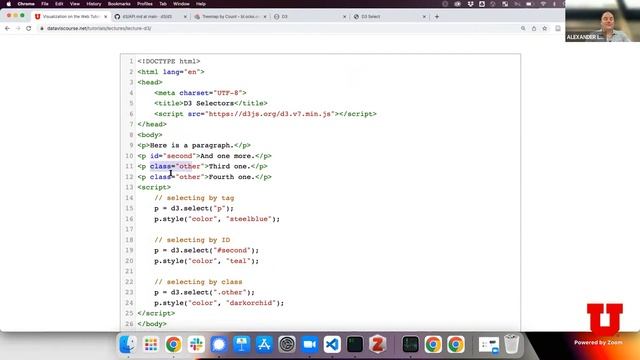Go forward in browser history

pyautogui.click(x=18, y=28)
